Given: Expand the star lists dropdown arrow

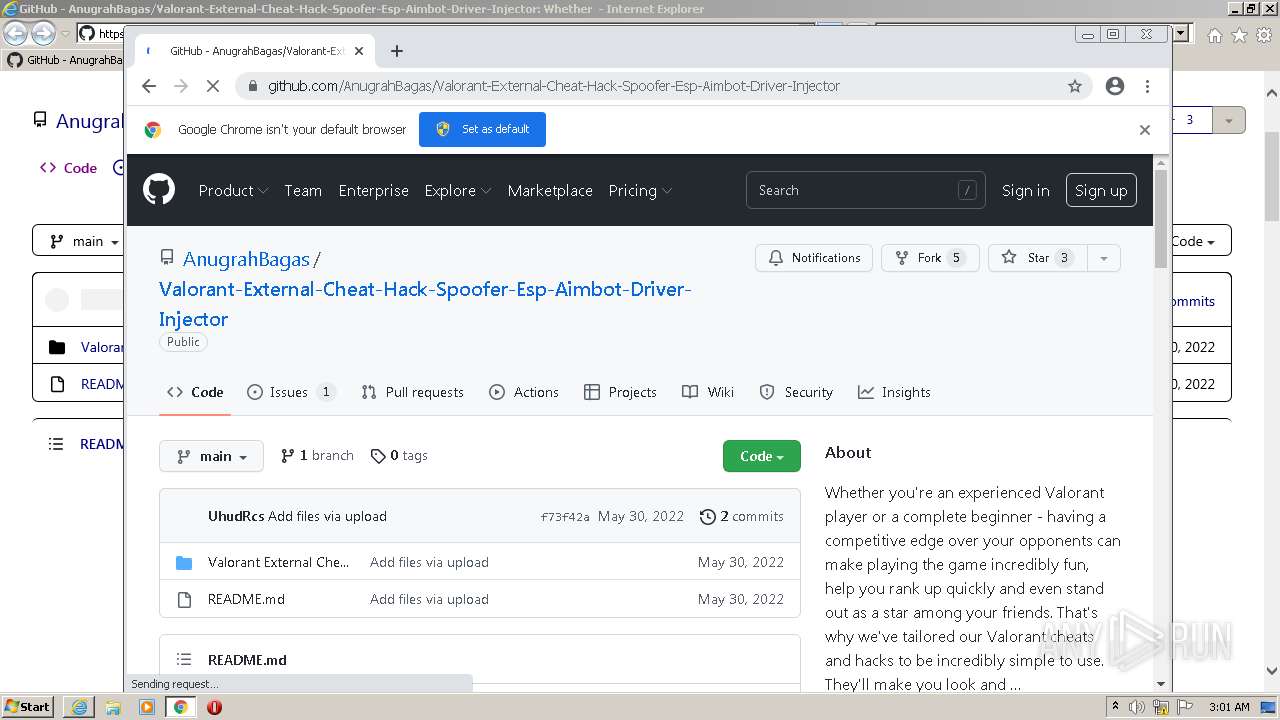Looking at the screenshot, I should pyautogui.click(x=1104, y=258).
